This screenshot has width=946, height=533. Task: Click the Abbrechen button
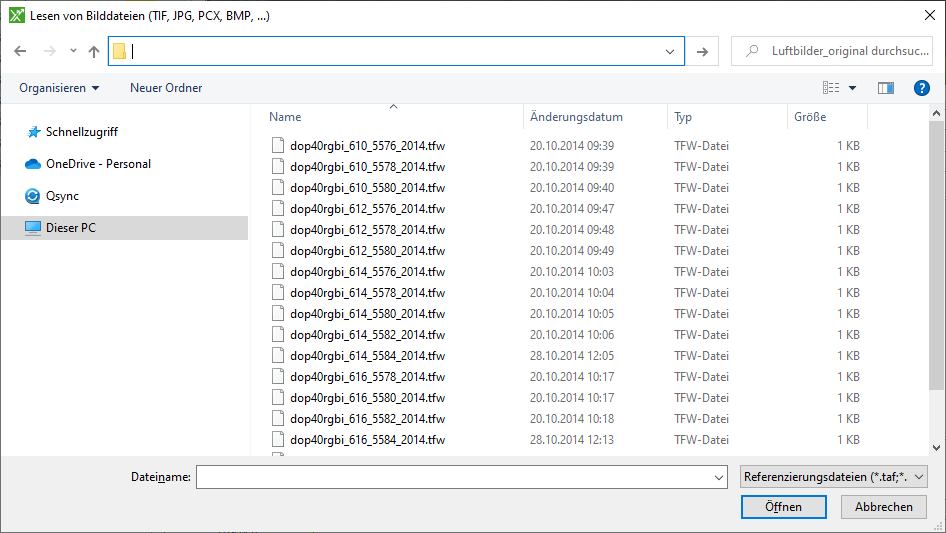pos(883,507)
